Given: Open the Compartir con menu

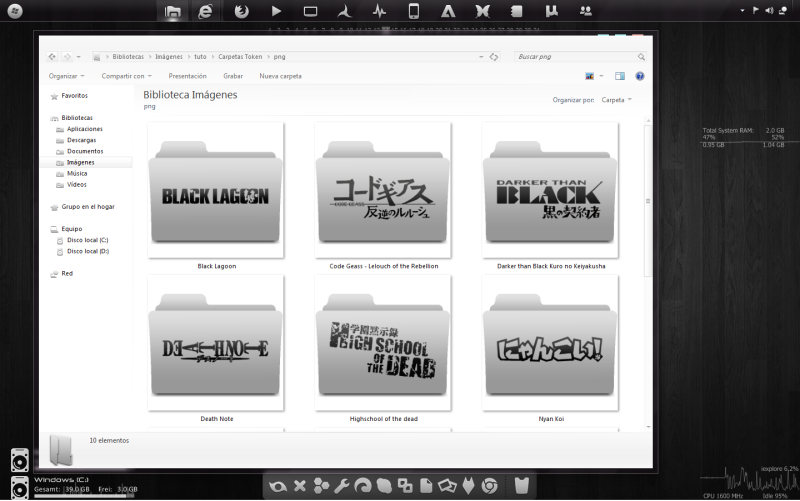Looking at the screenshot, I should click(127, 76).
